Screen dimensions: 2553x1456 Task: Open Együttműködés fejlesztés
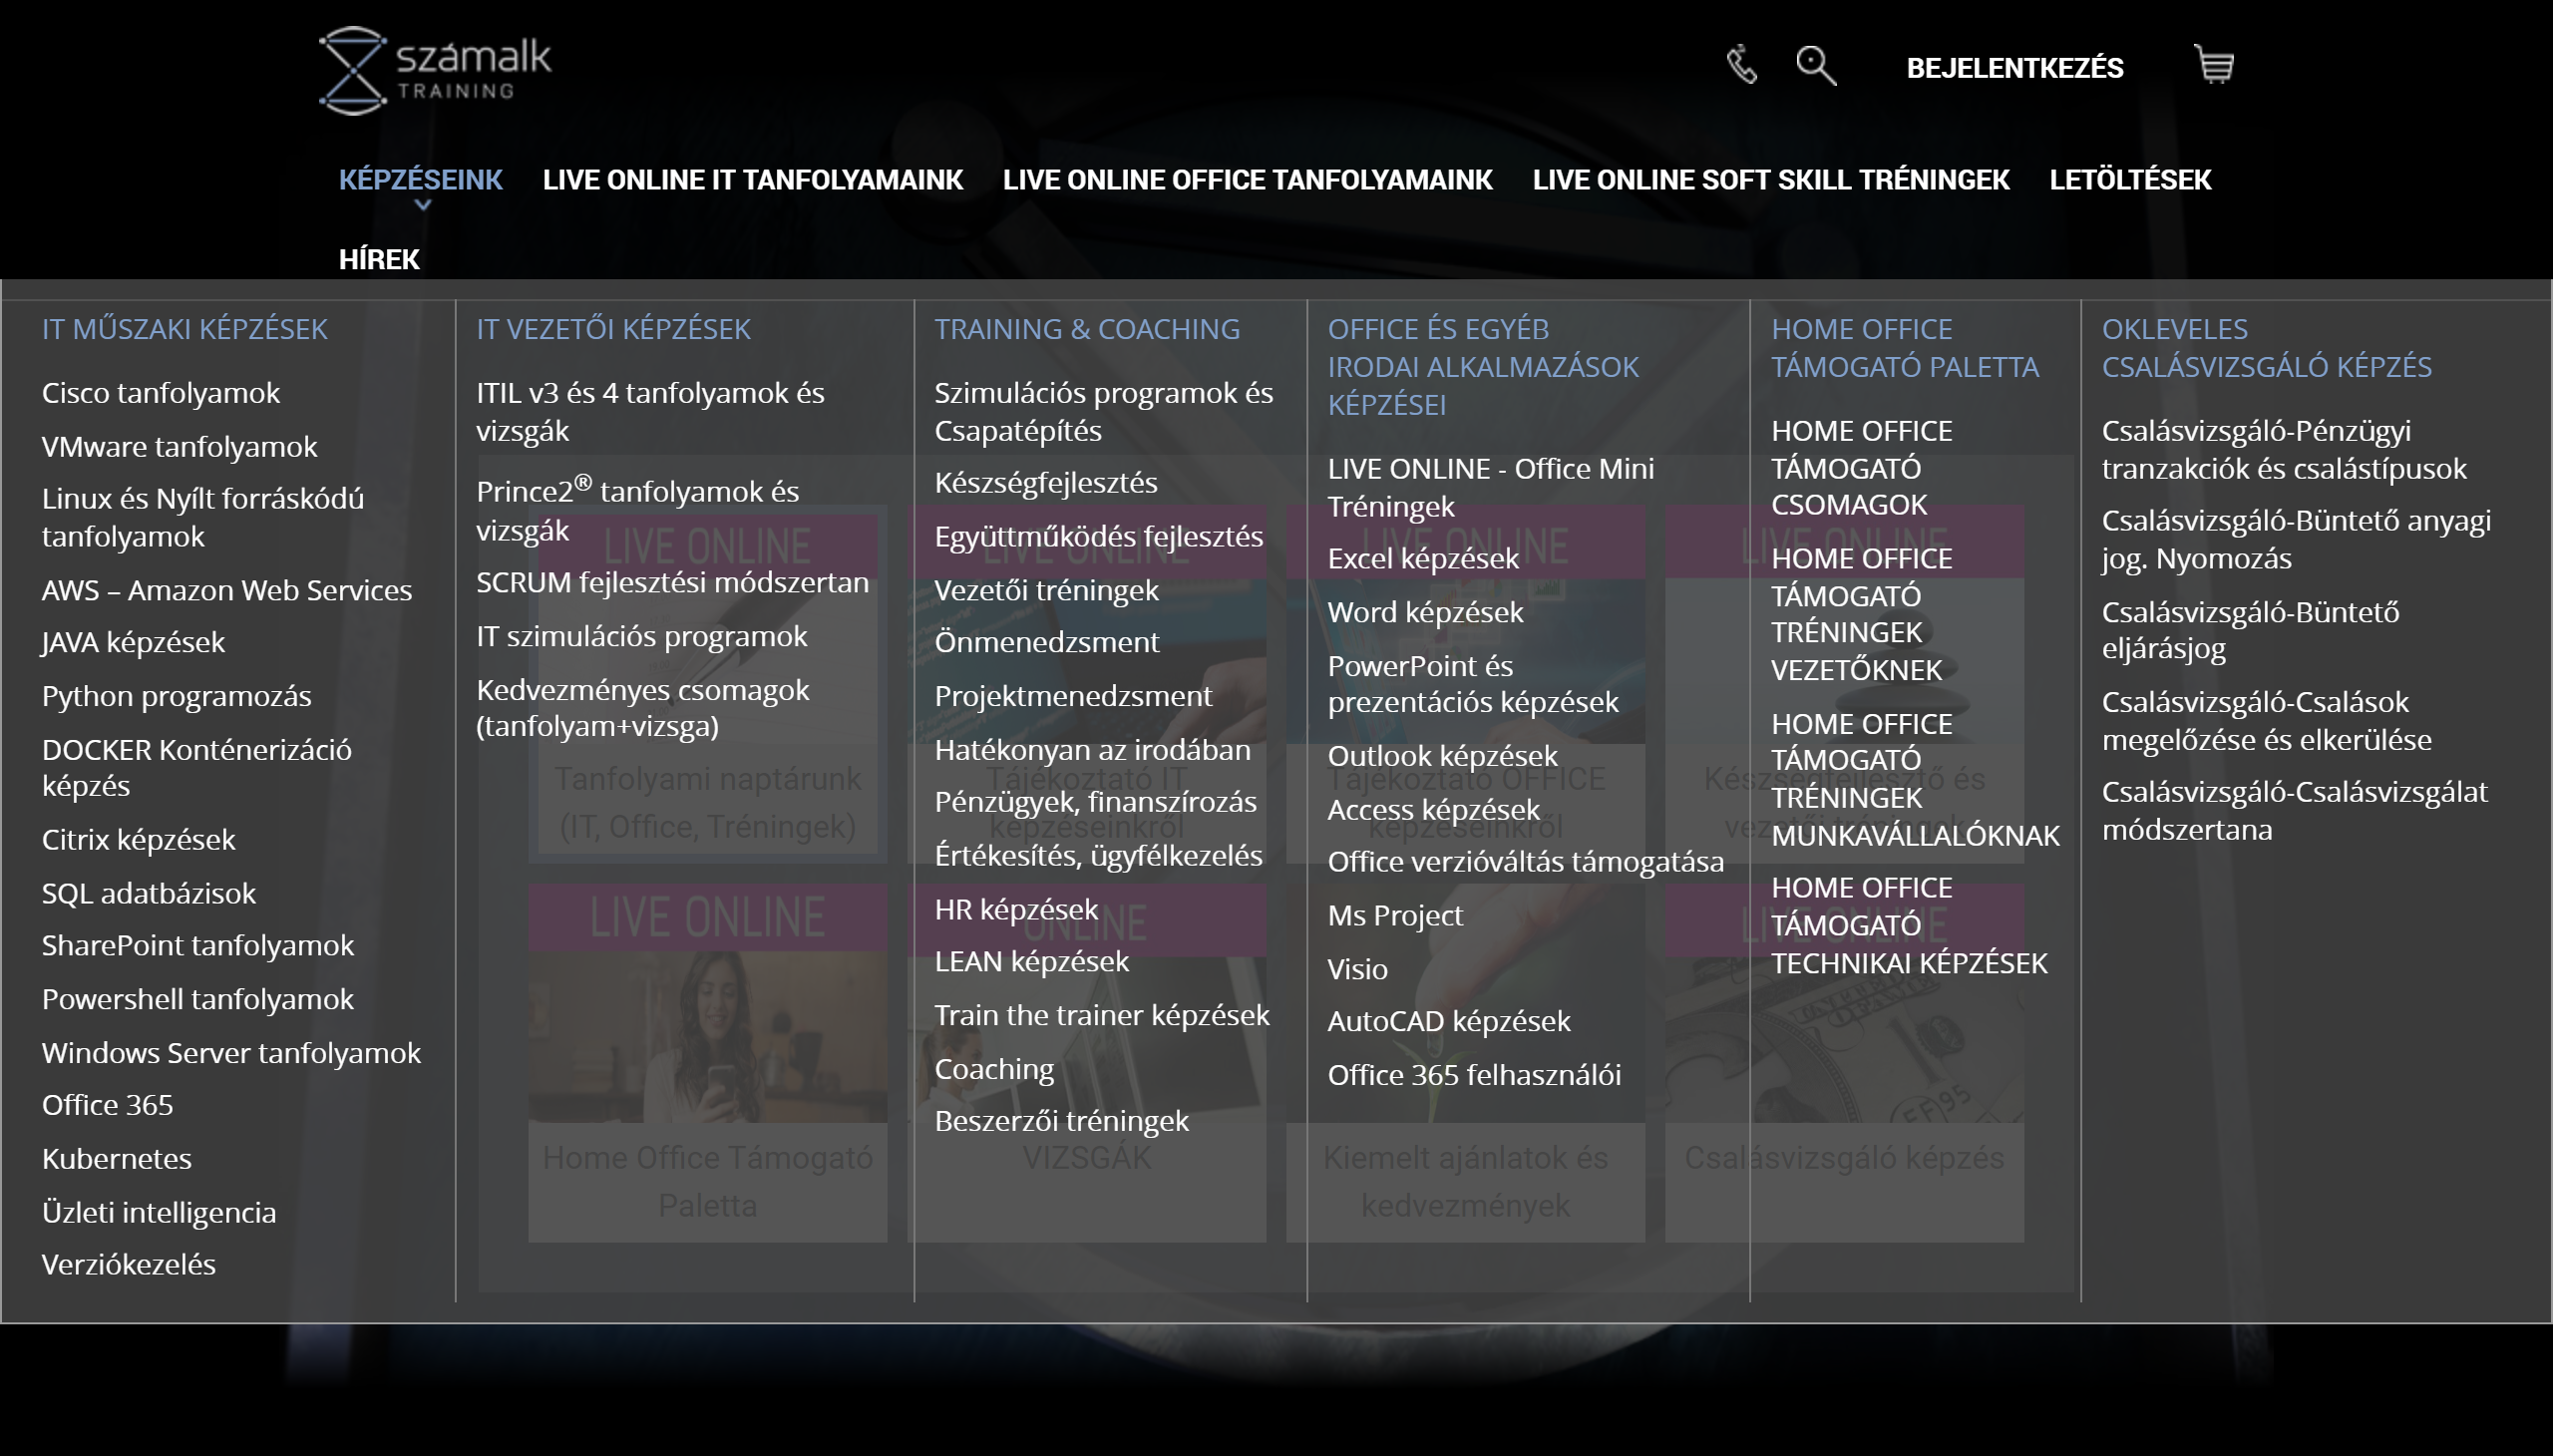tap(1099, 537)
